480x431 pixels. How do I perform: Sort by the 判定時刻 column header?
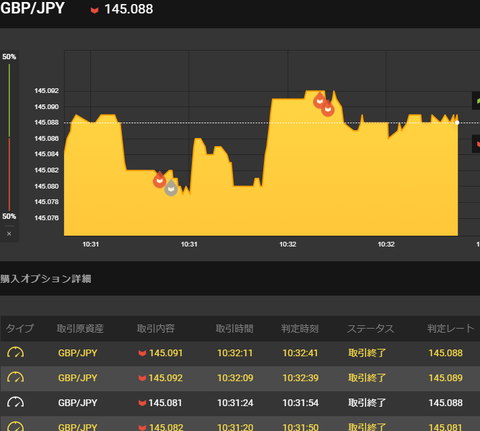(x=300, y=329)
